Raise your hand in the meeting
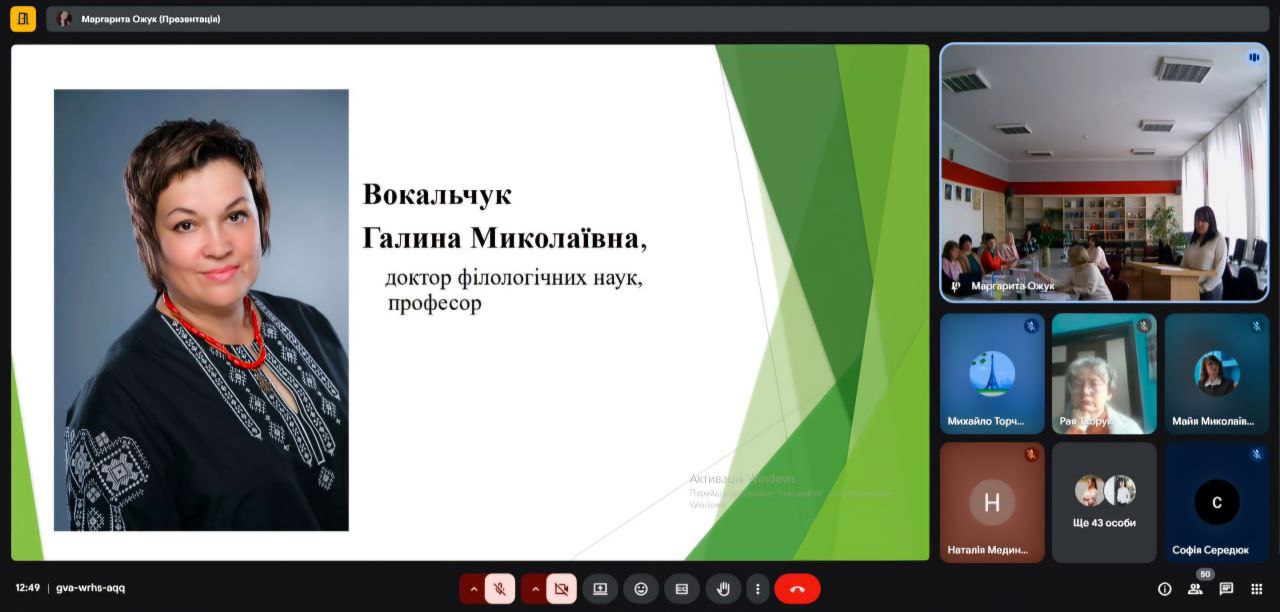 pos(723,589)
